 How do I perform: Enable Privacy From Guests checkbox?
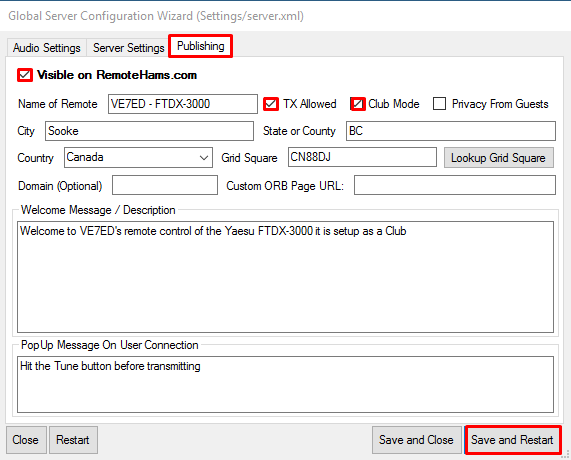pyautogui.click(x=440, y=104)
